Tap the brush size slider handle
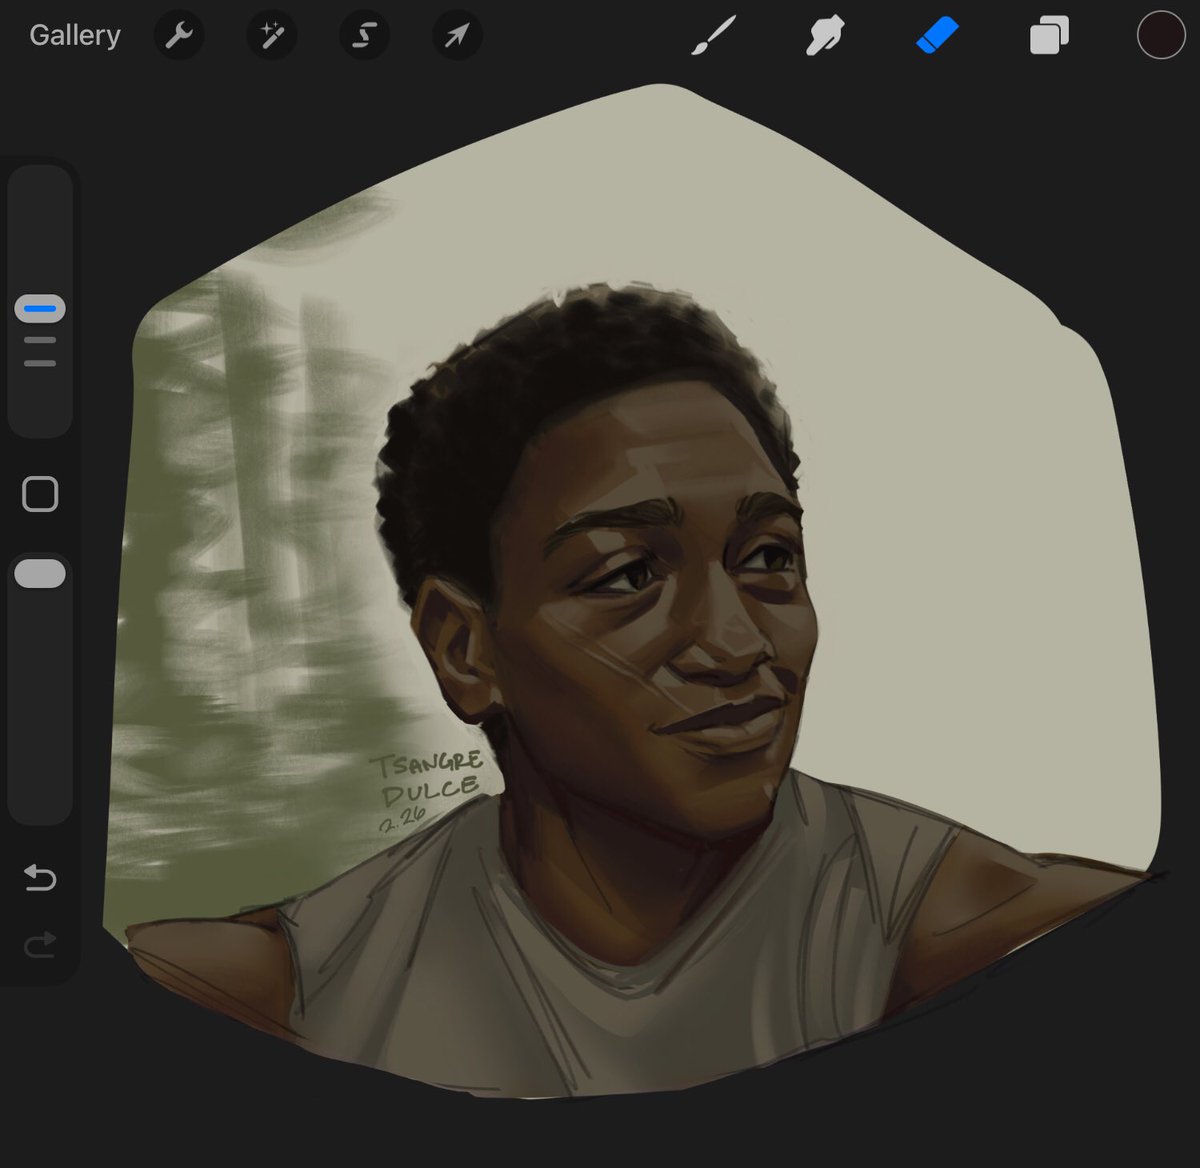 click(x=40, y=309)
